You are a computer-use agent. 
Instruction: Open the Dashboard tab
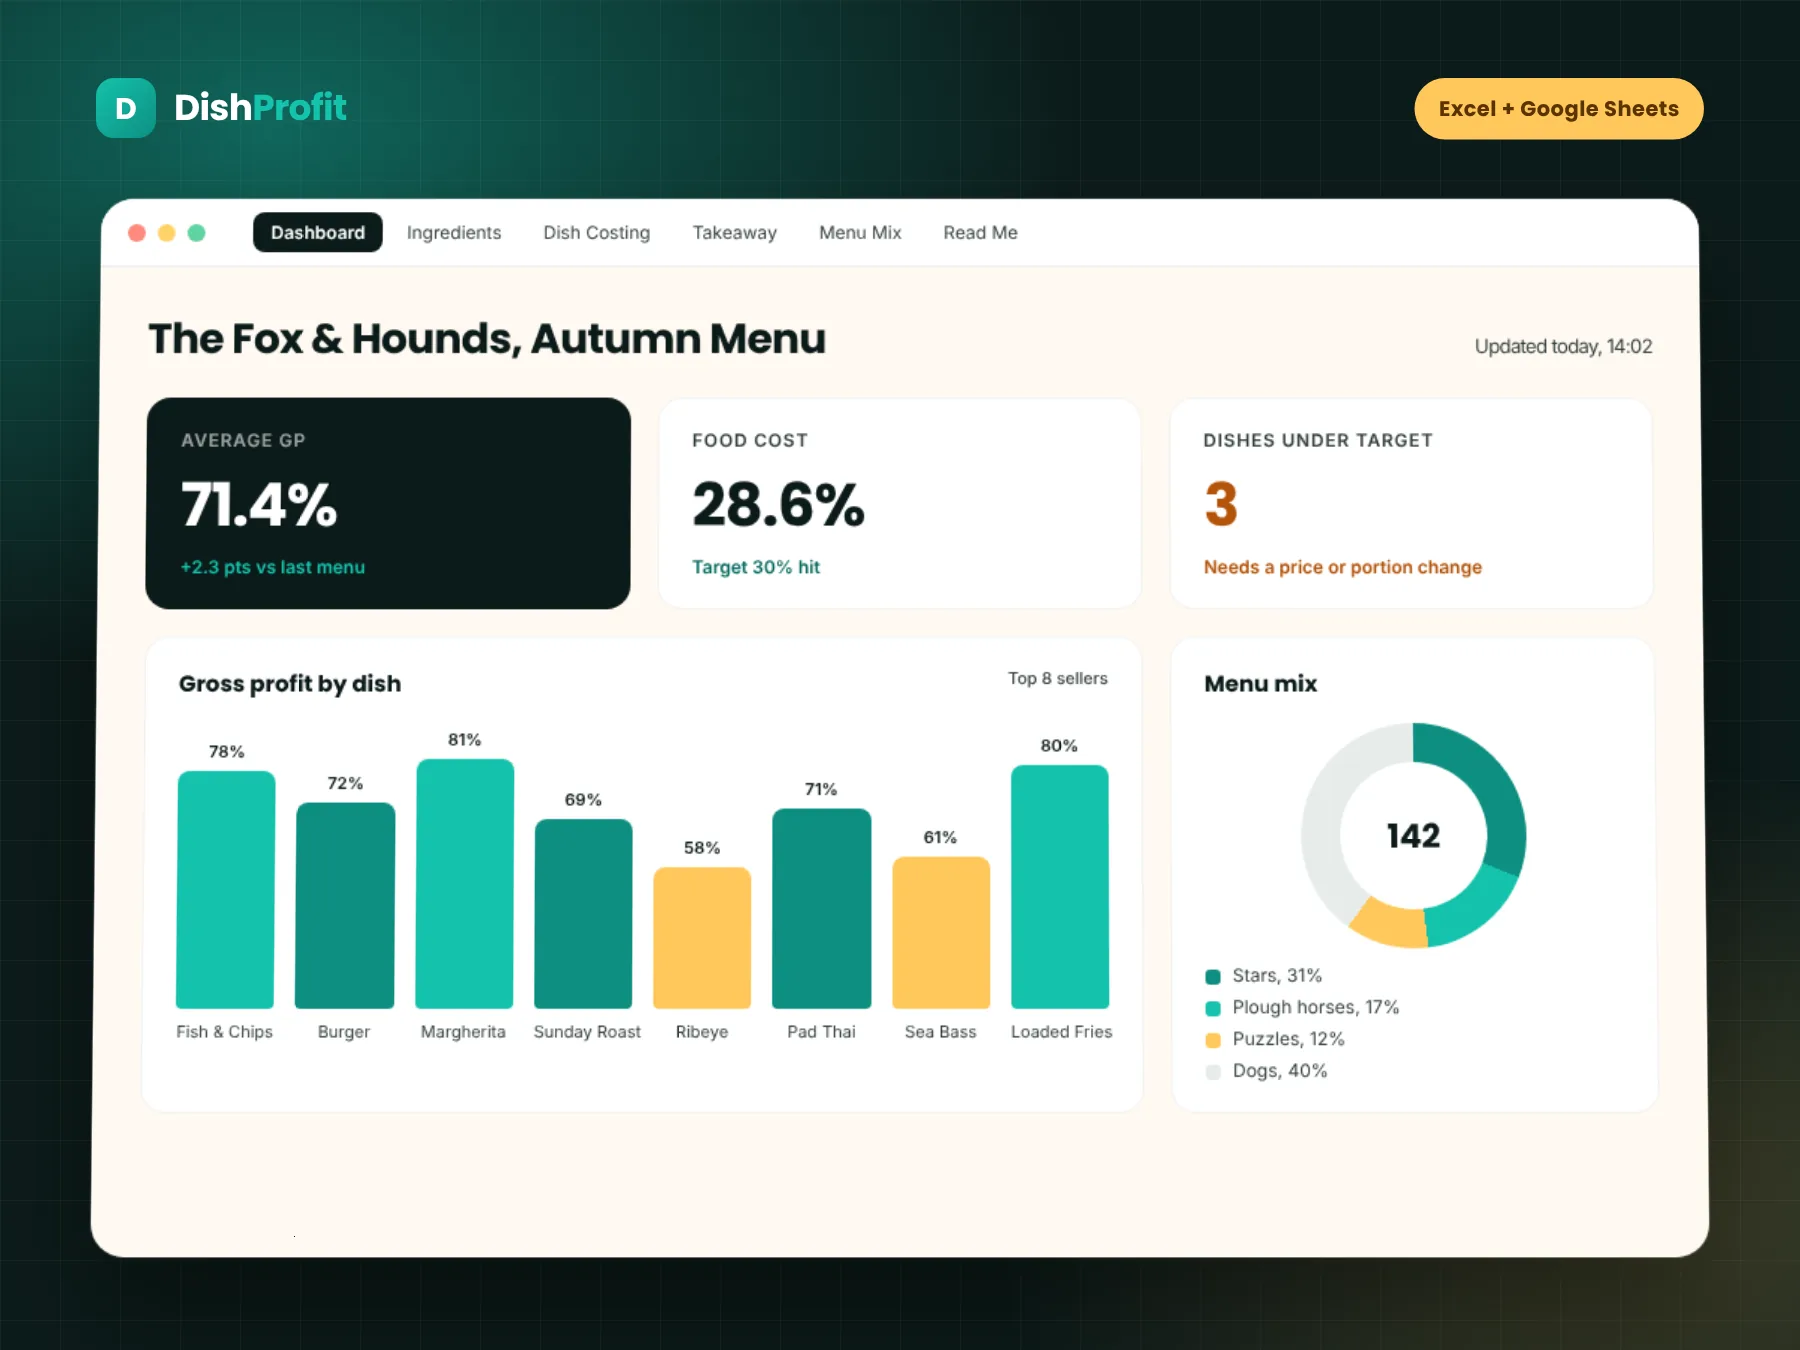318,232
